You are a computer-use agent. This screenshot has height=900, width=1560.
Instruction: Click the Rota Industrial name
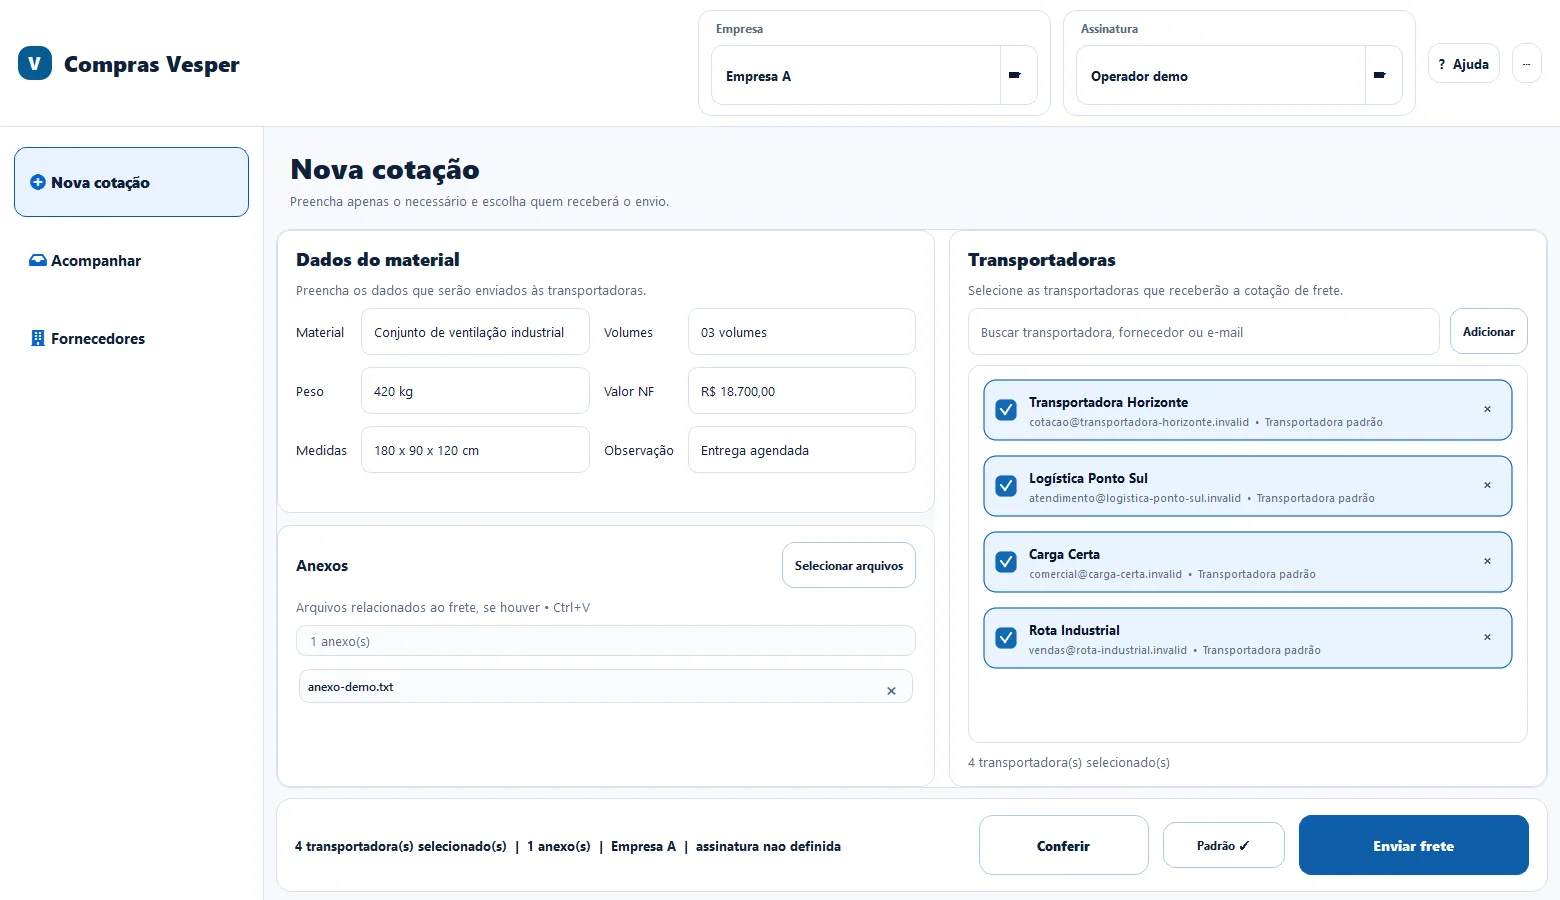coord(1074,630)
